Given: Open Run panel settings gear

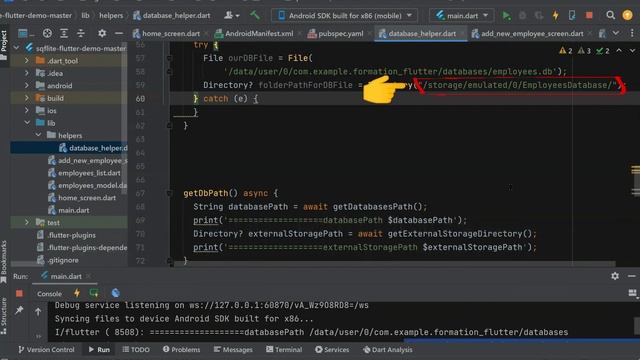Looking at the screenshot, I should click(x=615, y=276).
